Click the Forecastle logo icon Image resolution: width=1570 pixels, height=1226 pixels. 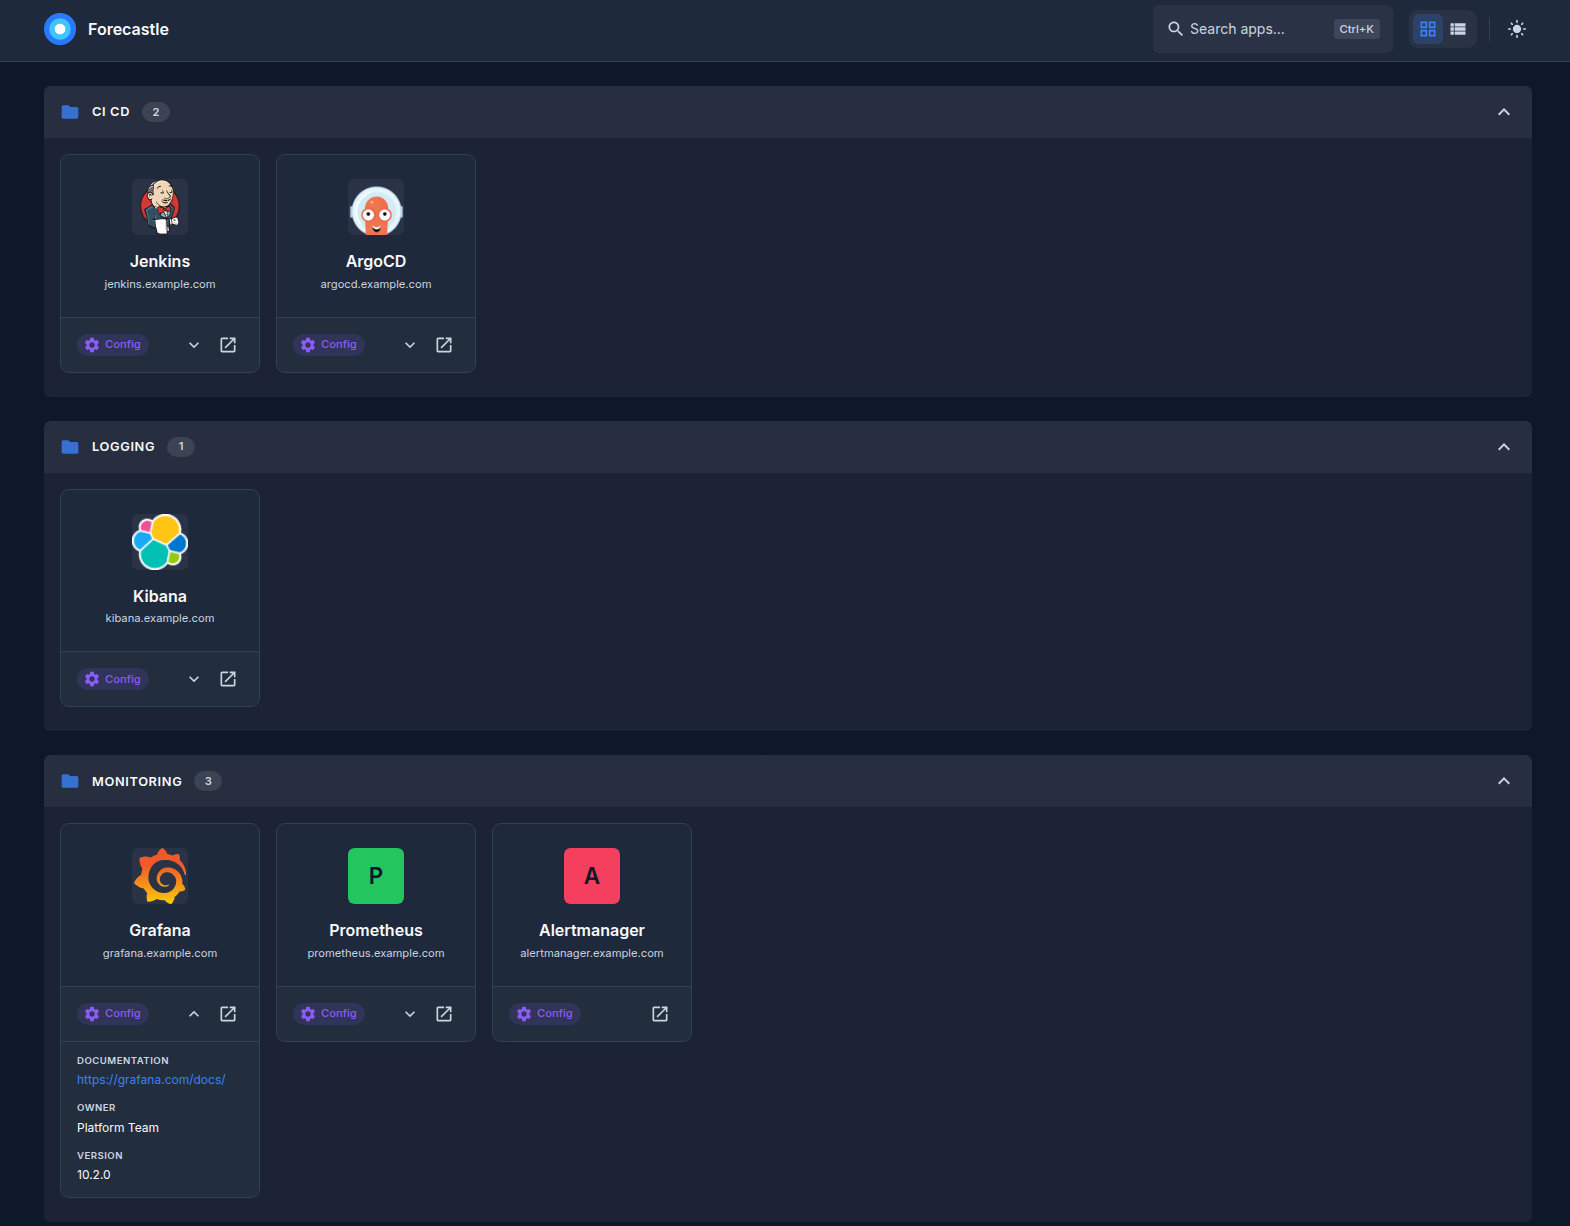(60, 29)
